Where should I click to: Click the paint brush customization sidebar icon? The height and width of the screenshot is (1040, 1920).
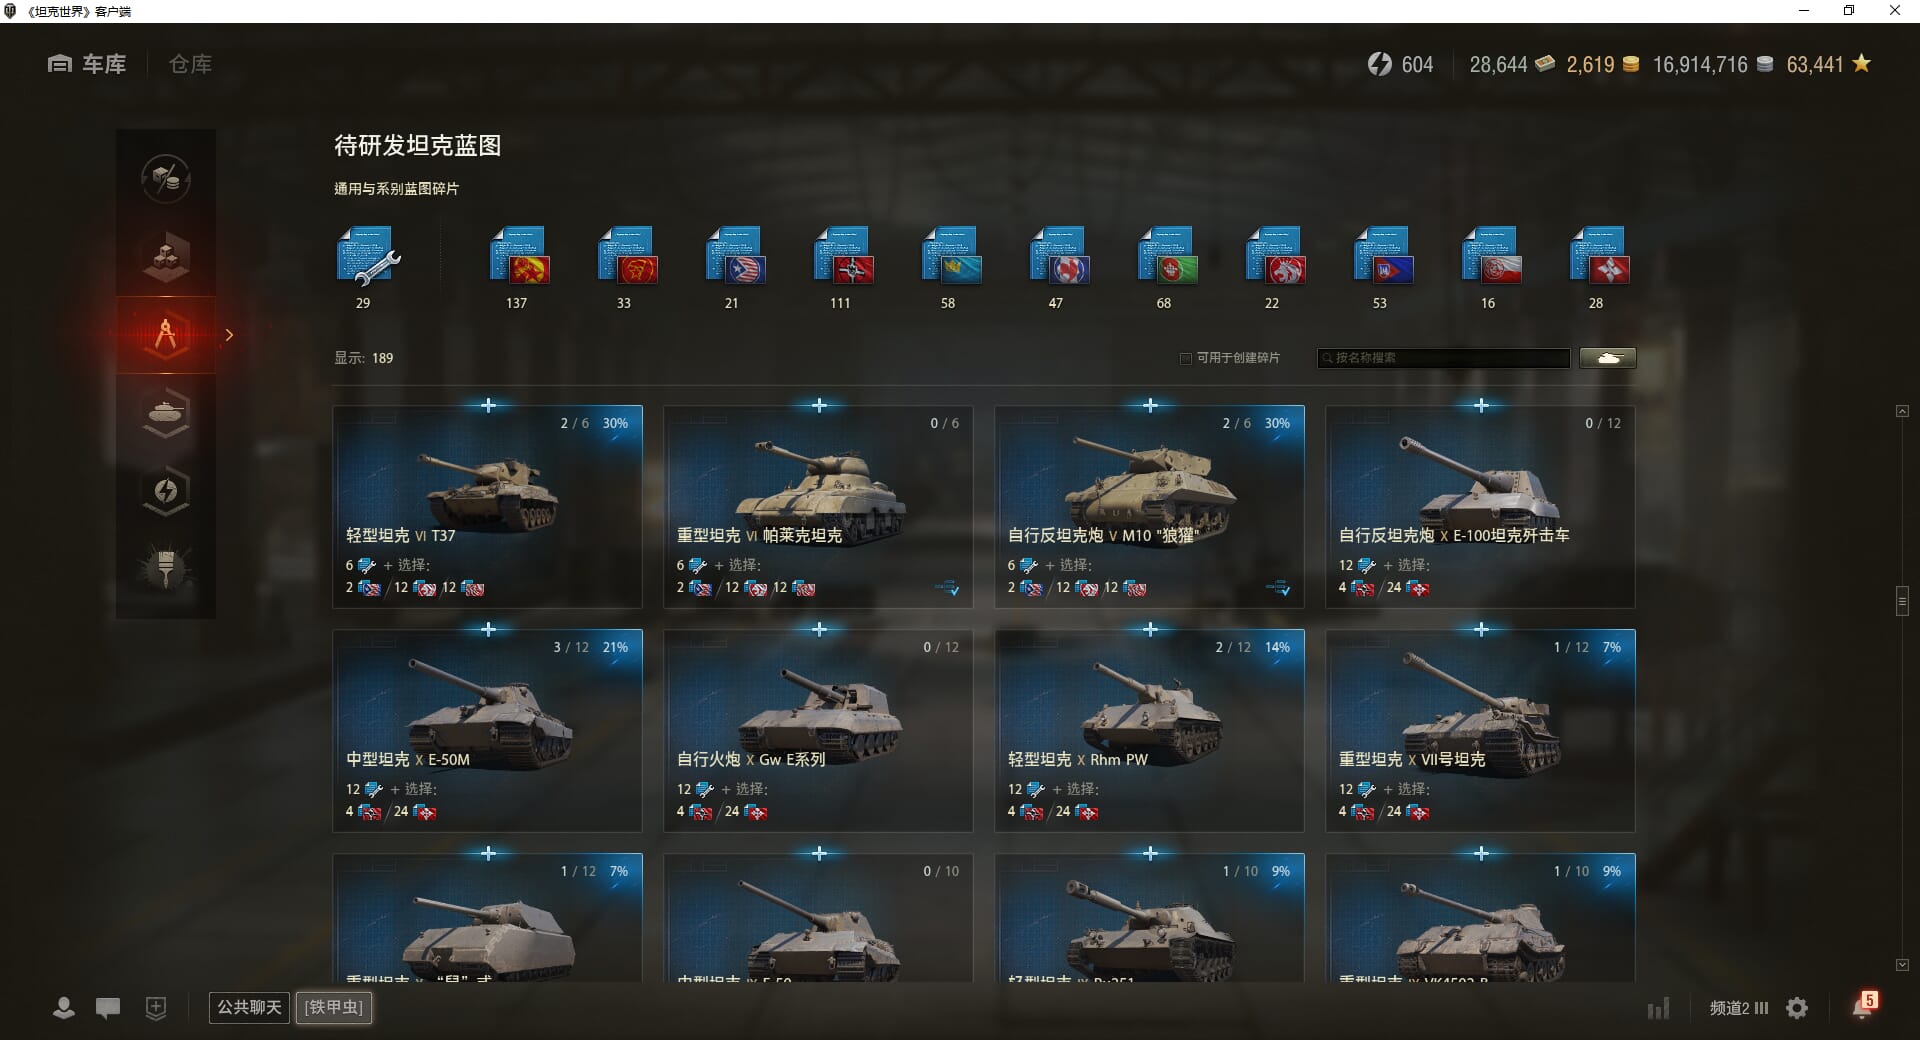click(x=166, y=568)
